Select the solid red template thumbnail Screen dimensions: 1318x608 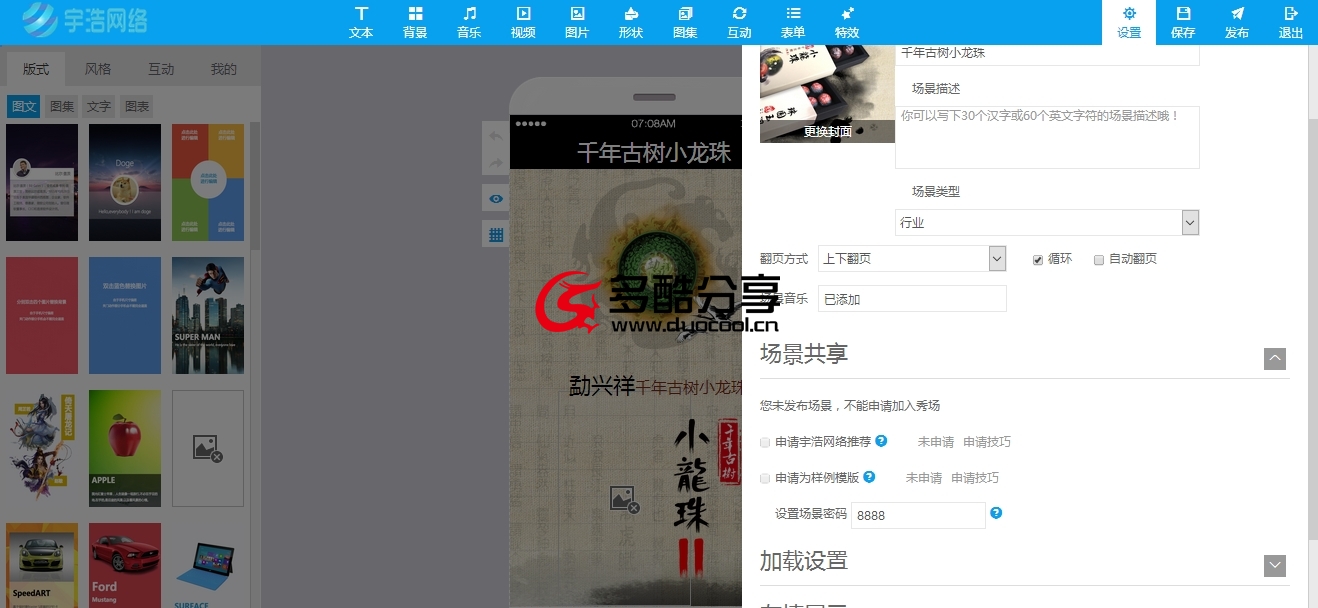pyautogui.click(x=42, y=315)
